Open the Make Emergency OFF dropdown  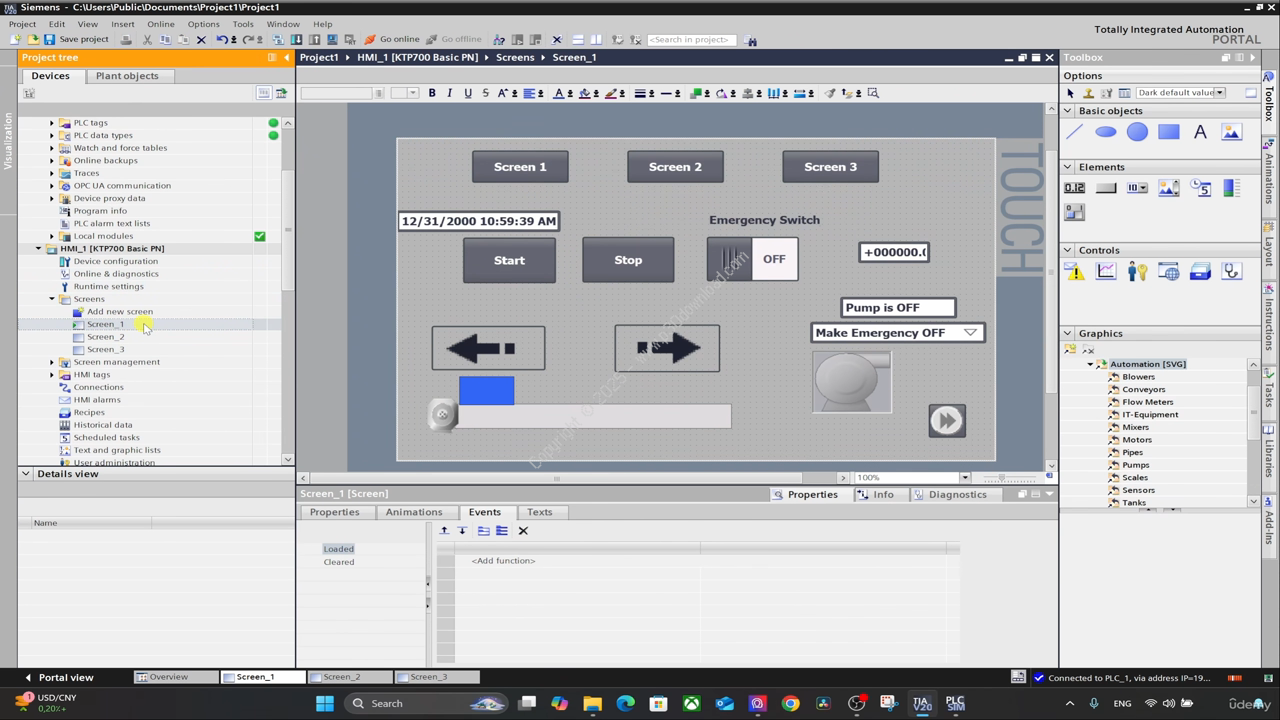pos(969,333)
